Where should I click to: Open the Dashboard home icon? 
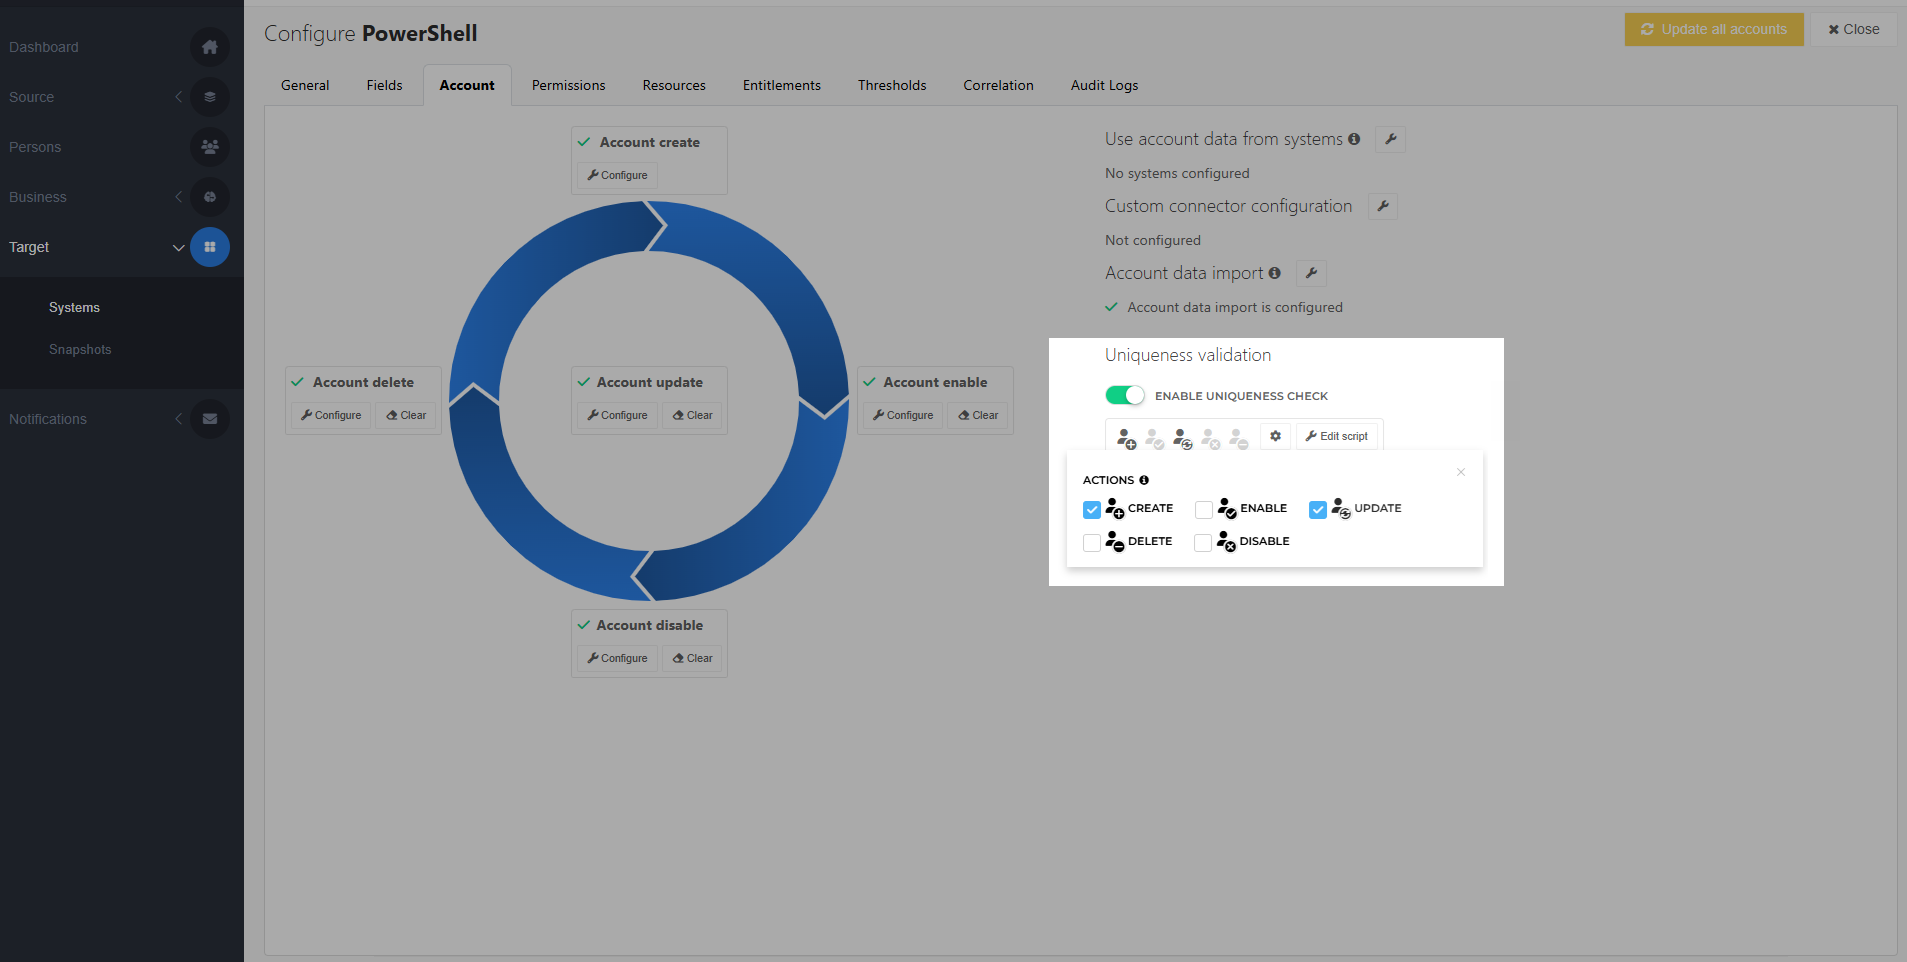(x=210, y=47)
